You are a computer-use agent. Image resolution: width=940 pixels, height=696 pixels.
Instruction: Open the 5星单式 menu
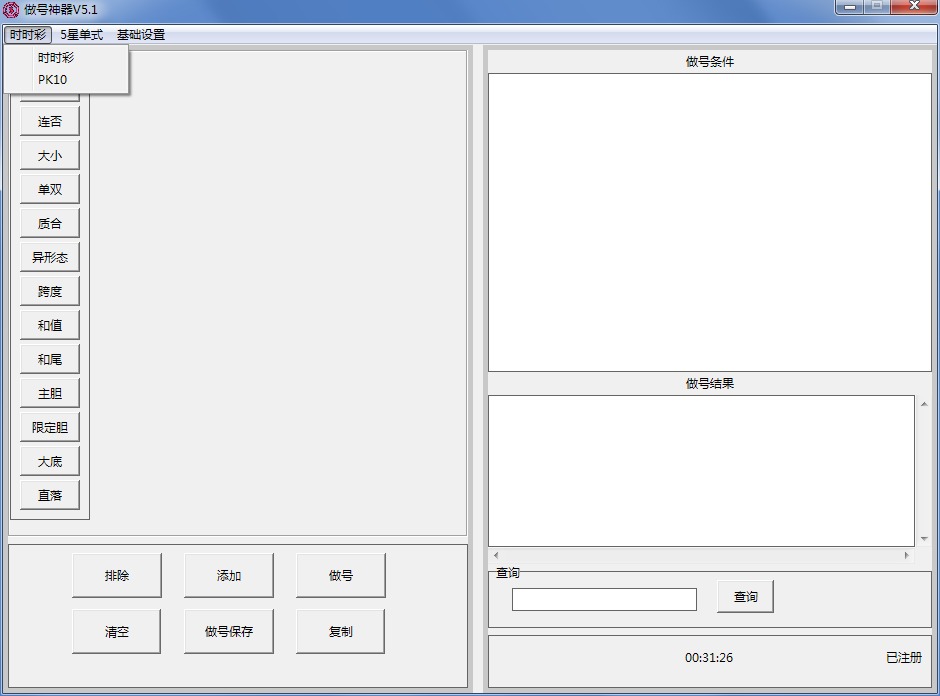[x=81, y=35]
